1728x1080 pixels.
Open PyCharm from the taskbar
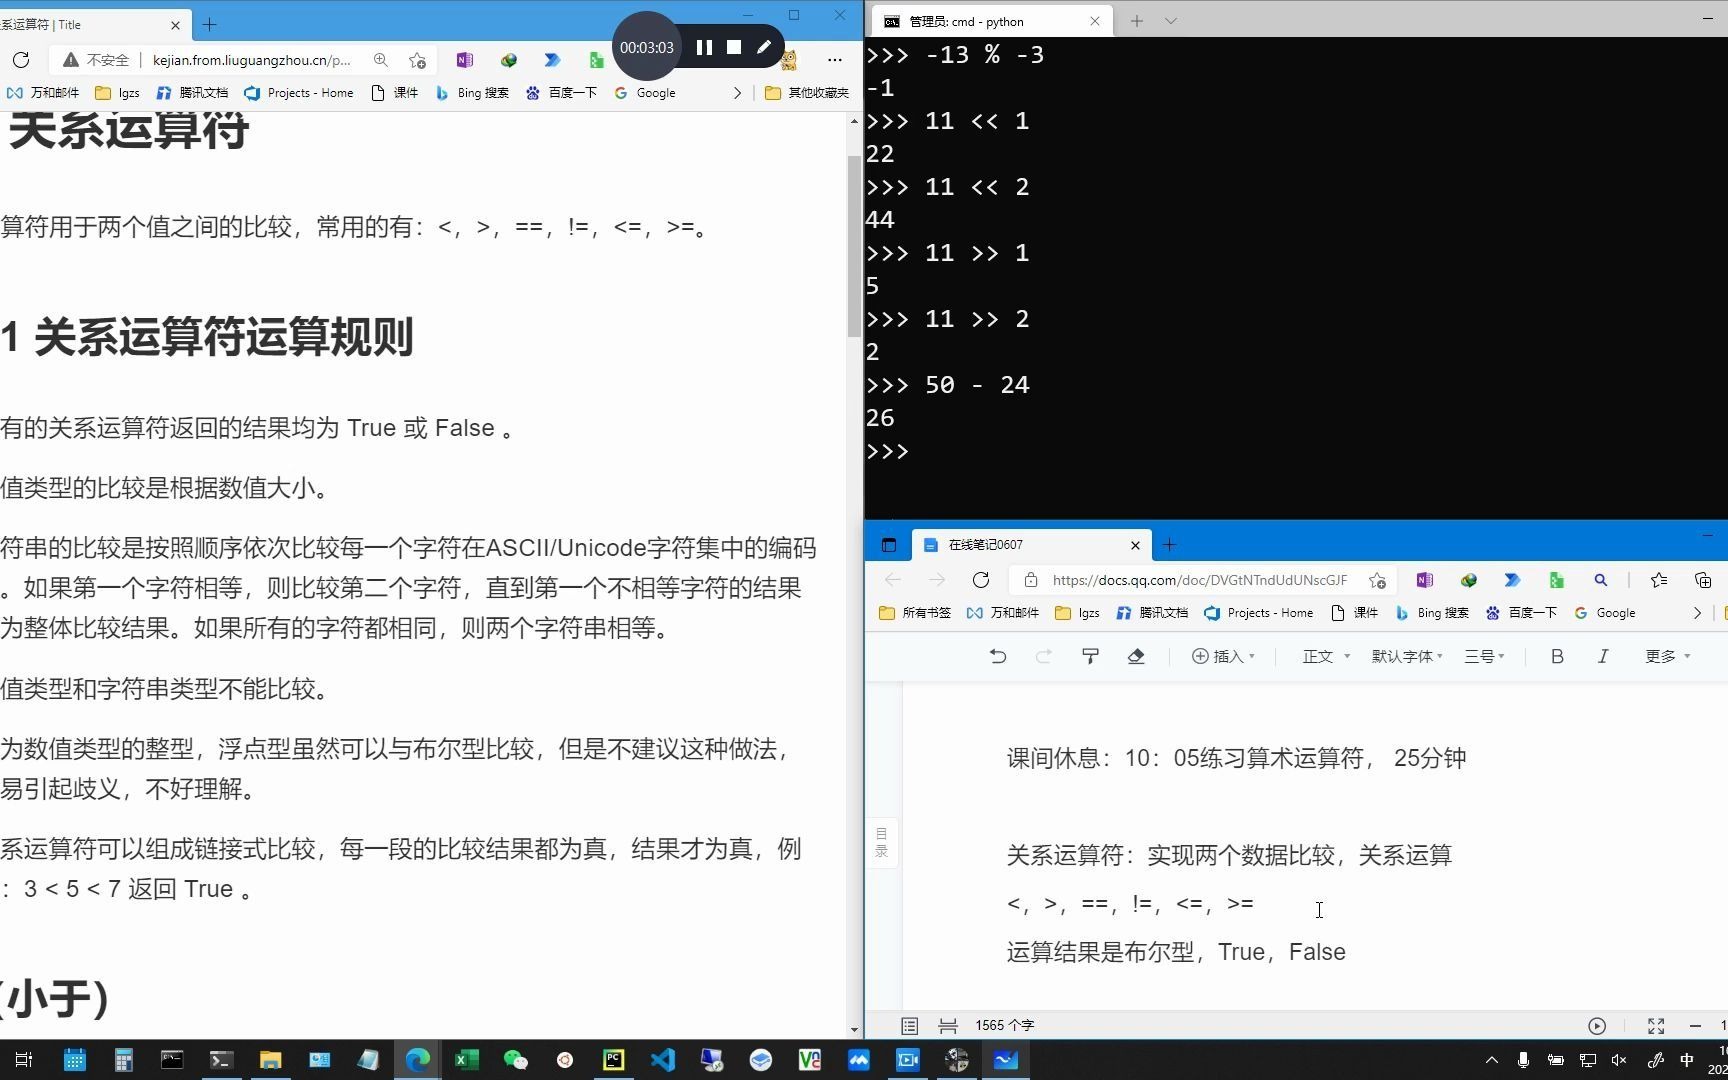612,1059
